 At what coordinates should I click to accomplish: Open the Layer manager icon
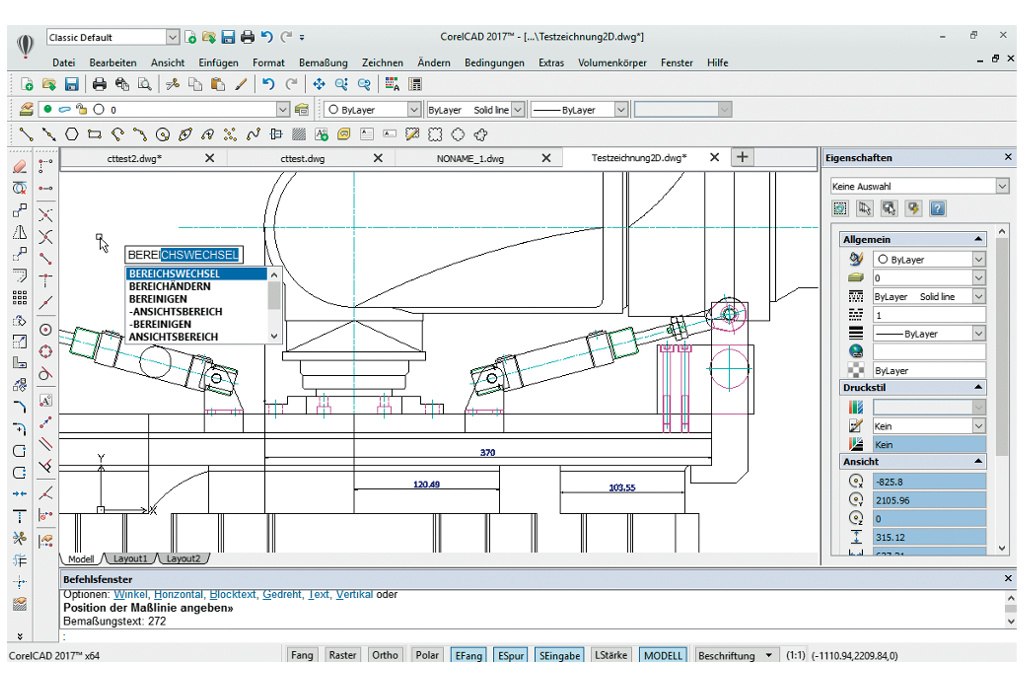pos(26,109)
